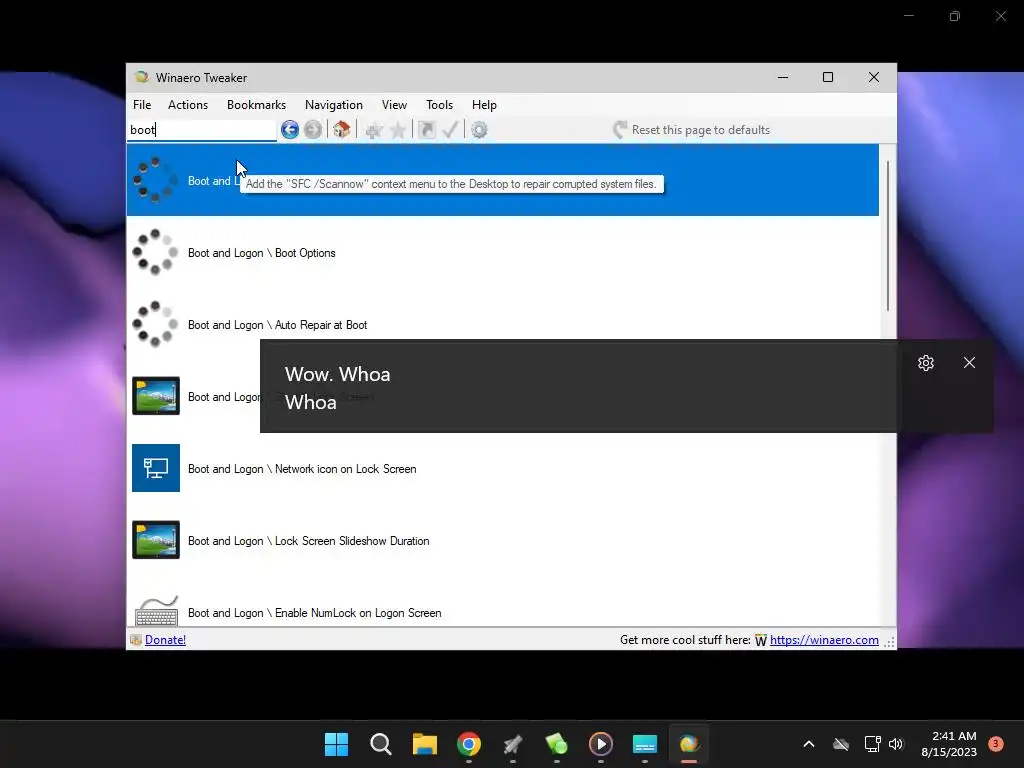The image size is (1024, 768).
Task: Click the Lock Screen Slideshow landscape icon
Action: pyautogui.click(x=155, y=539)
